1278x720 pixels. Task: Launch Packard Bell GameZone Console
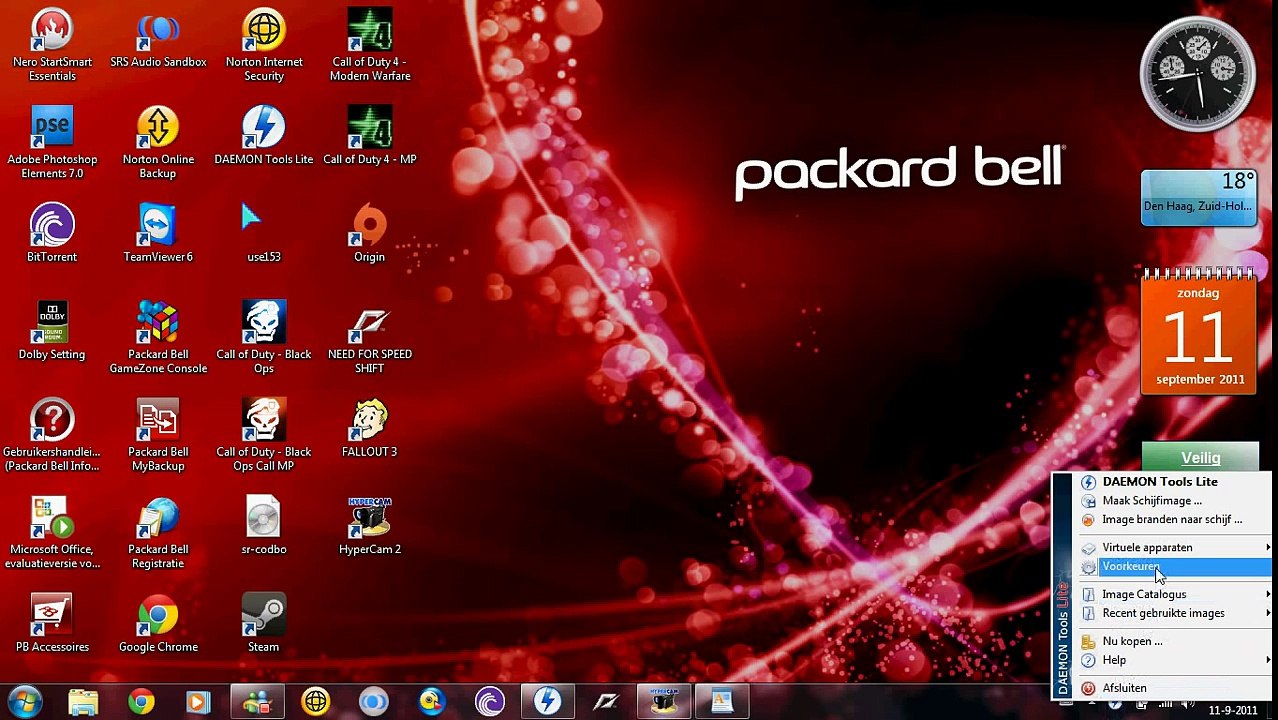(158, 337)
